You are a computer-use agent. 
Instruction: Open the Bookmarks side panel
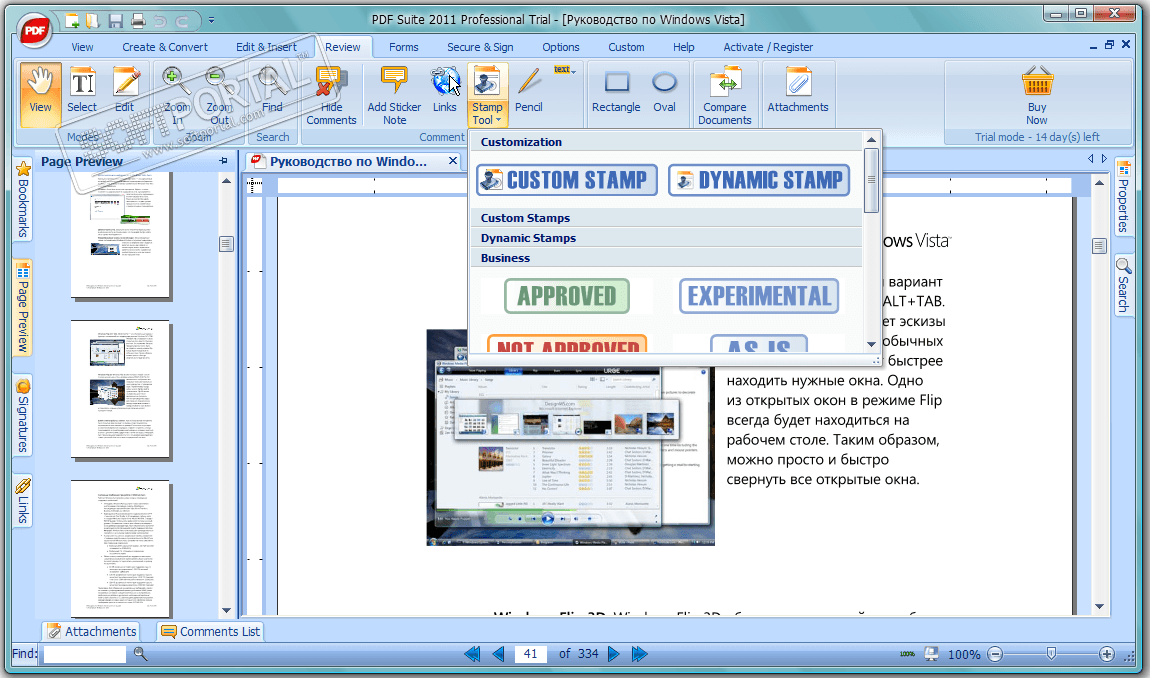(23, 199)
